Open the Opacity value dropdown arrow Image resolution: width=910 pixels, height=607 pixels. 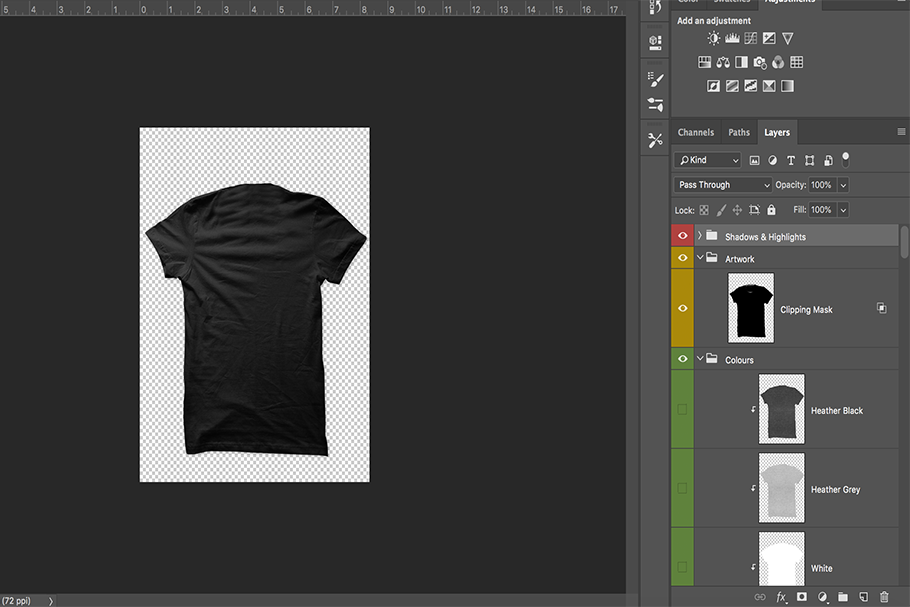pyautogui.click(x=843, y=185)
